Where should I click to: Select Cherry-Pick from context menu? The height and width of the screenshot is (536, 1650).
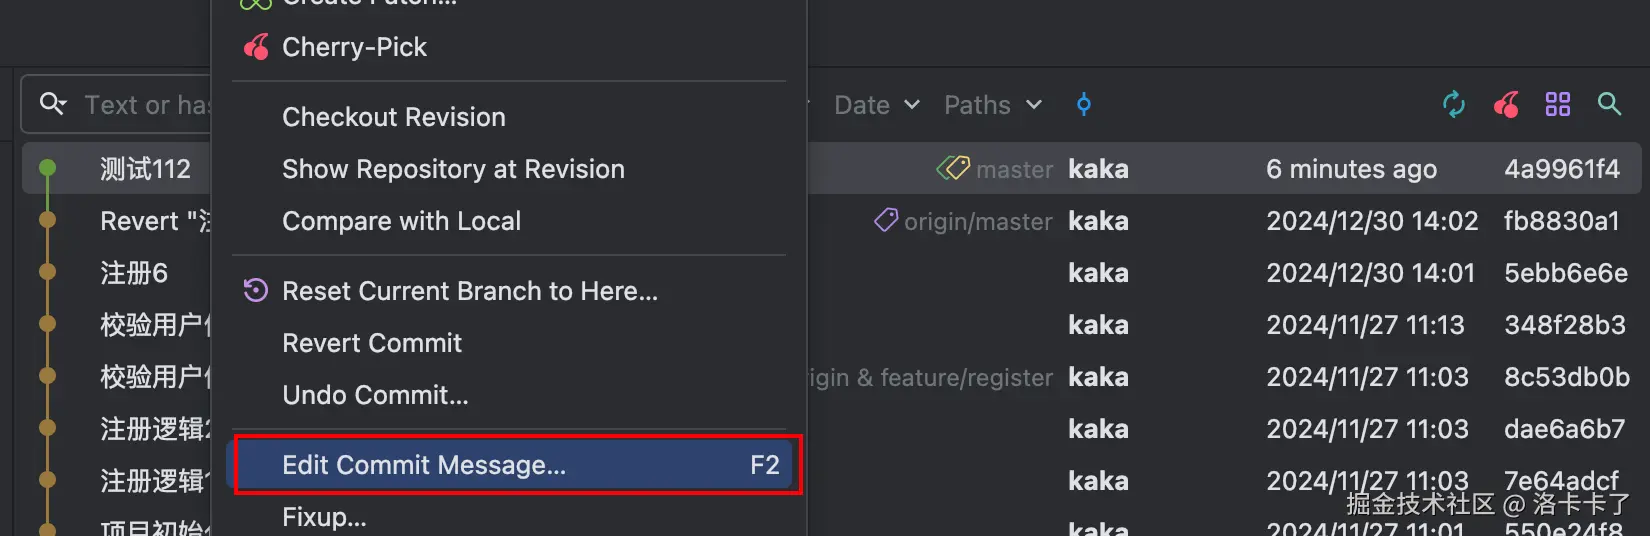354,47
